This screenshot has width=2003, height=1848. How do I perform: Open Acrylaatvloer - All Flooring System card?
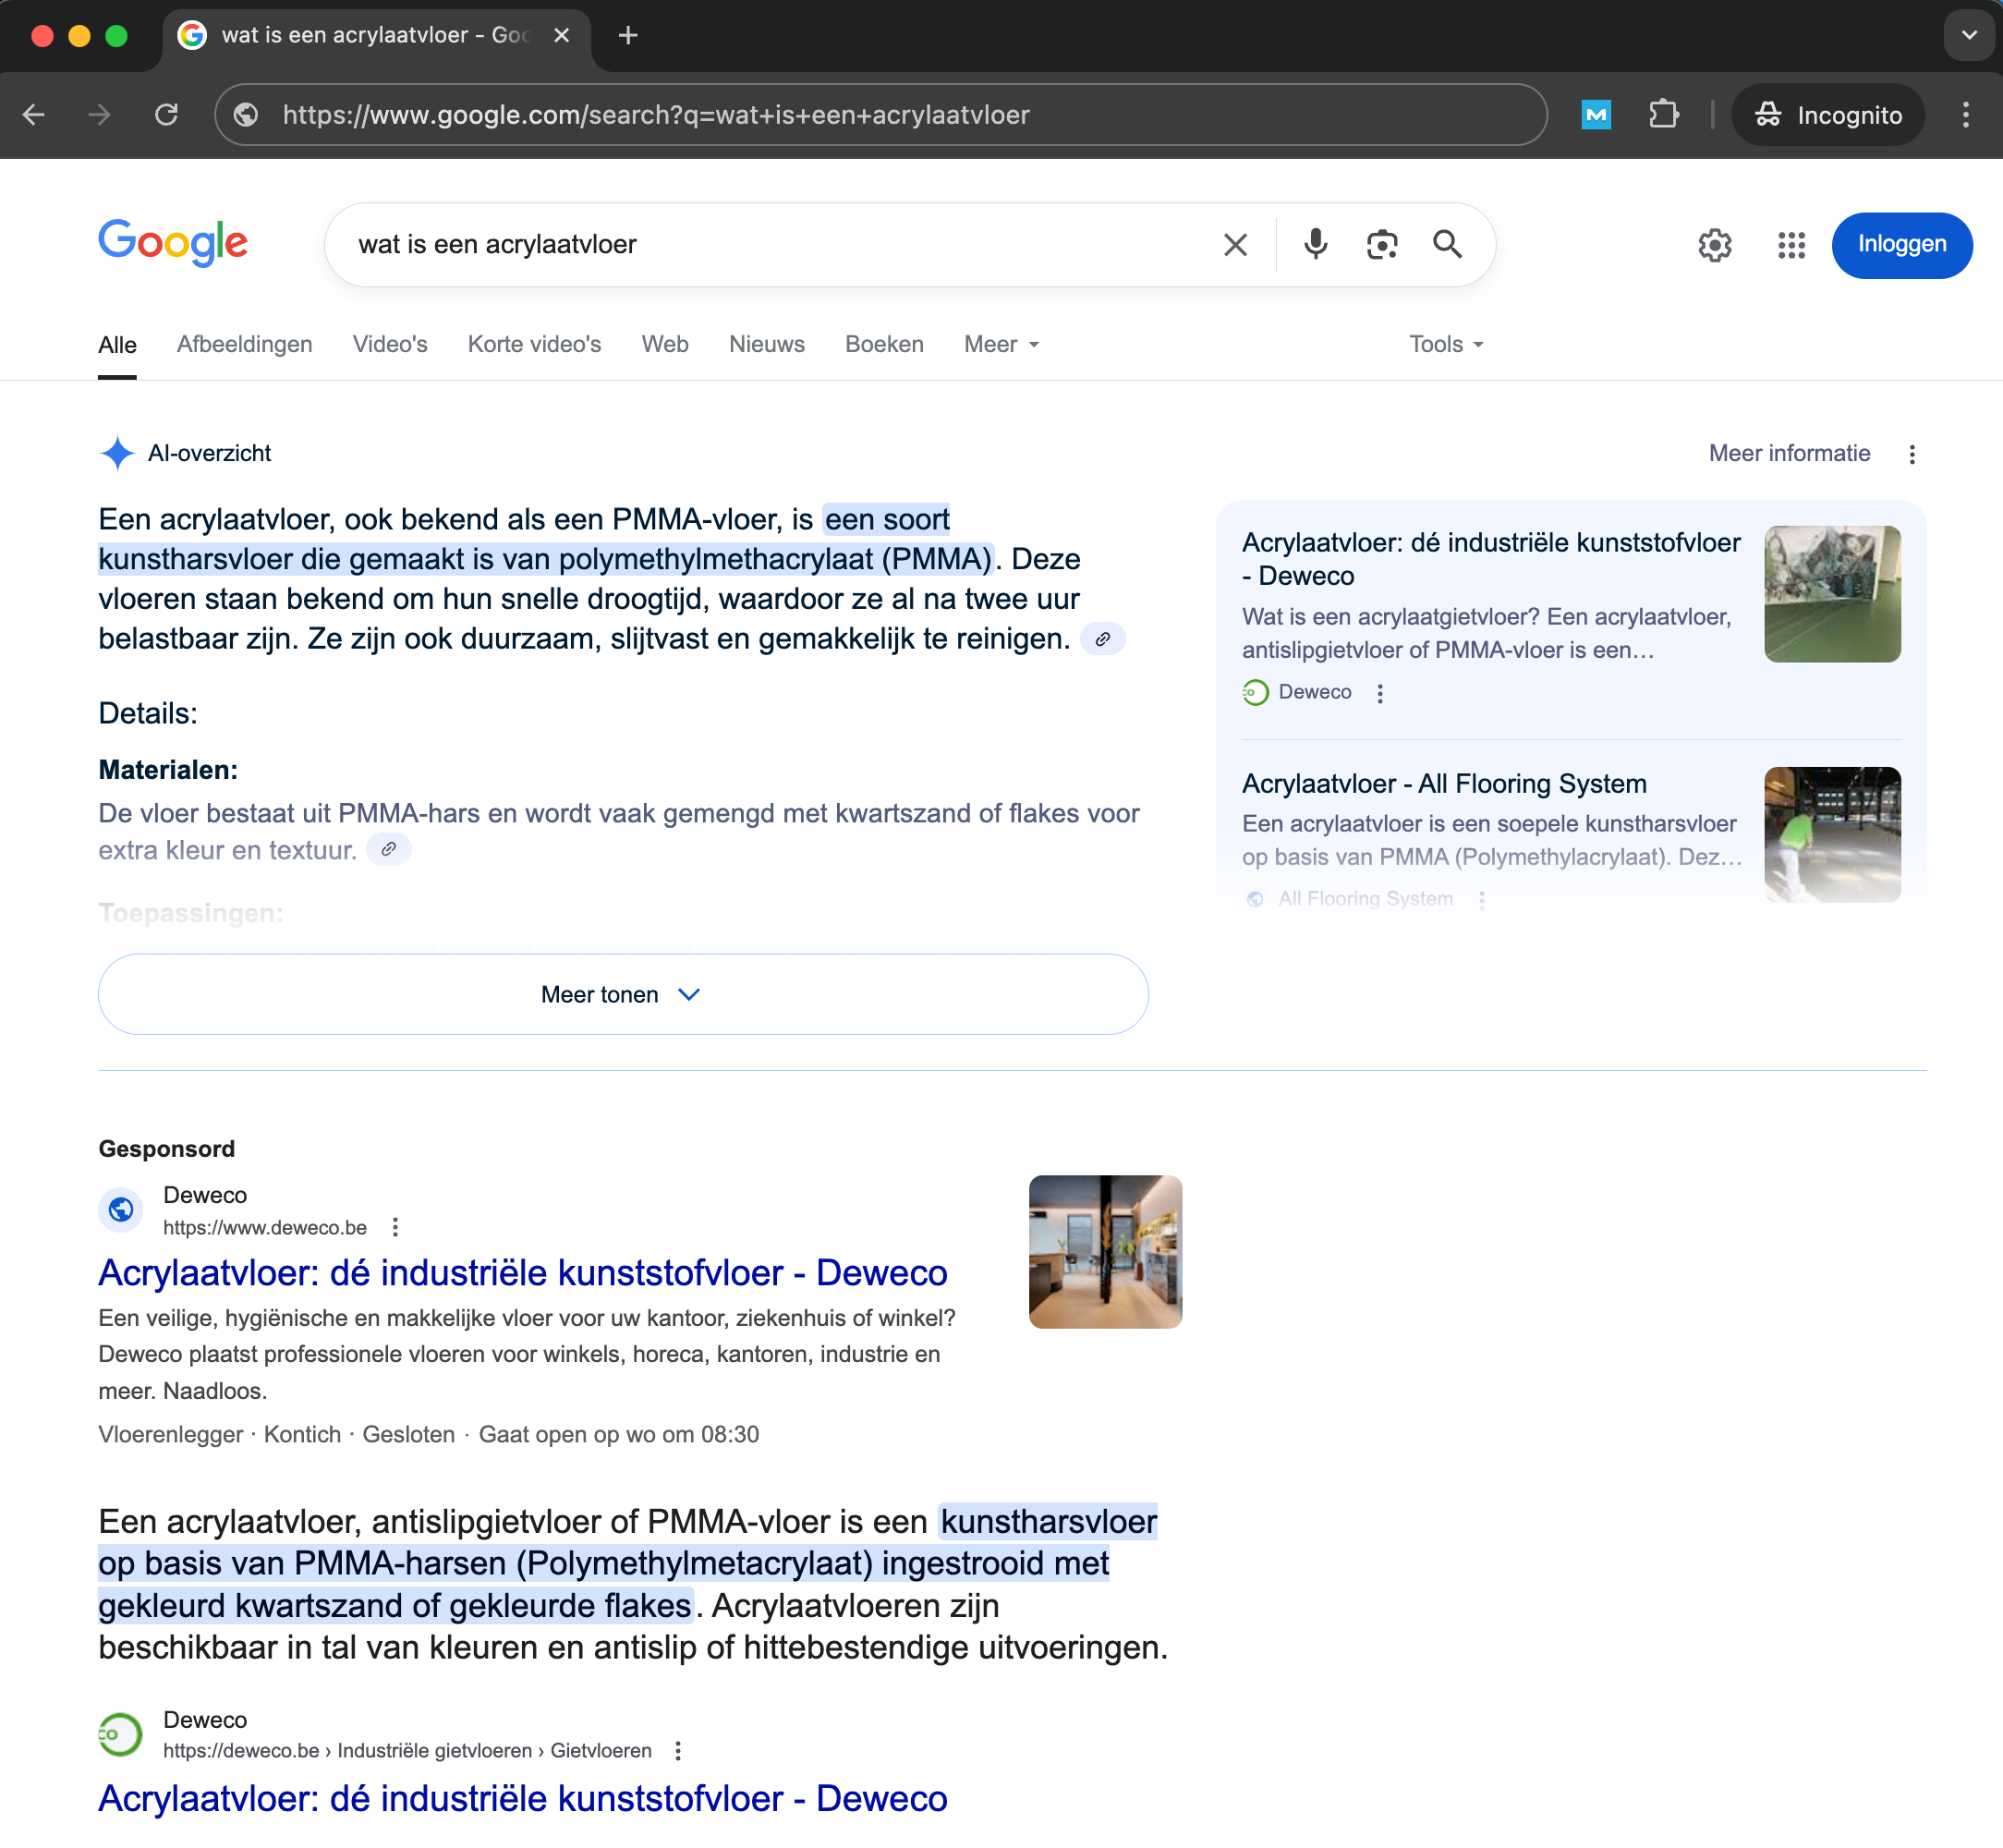pyautogui.click(x=1443, y=784)
